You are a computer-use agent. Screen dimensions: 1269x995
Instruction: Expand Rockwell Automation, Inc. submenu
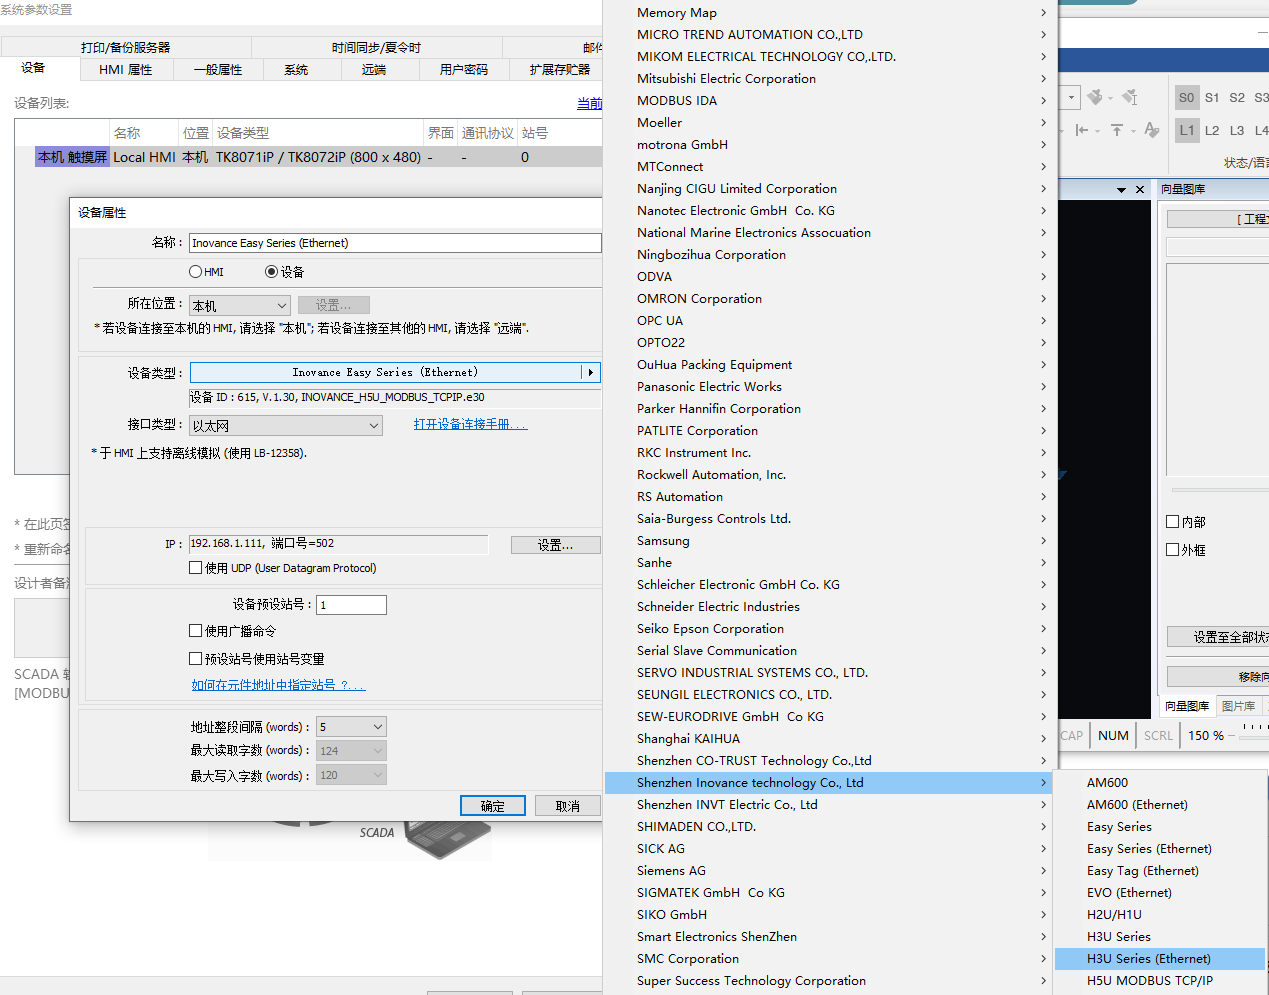827,475
